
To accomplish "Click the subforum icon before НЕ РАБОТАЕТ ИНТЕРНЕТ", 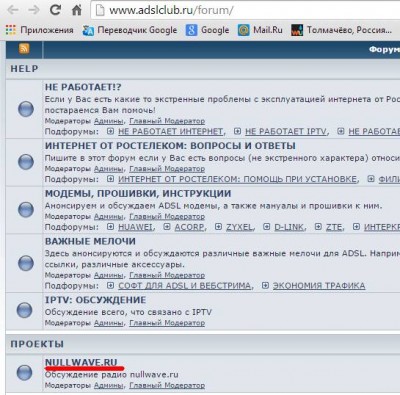I will click(110, 131).
